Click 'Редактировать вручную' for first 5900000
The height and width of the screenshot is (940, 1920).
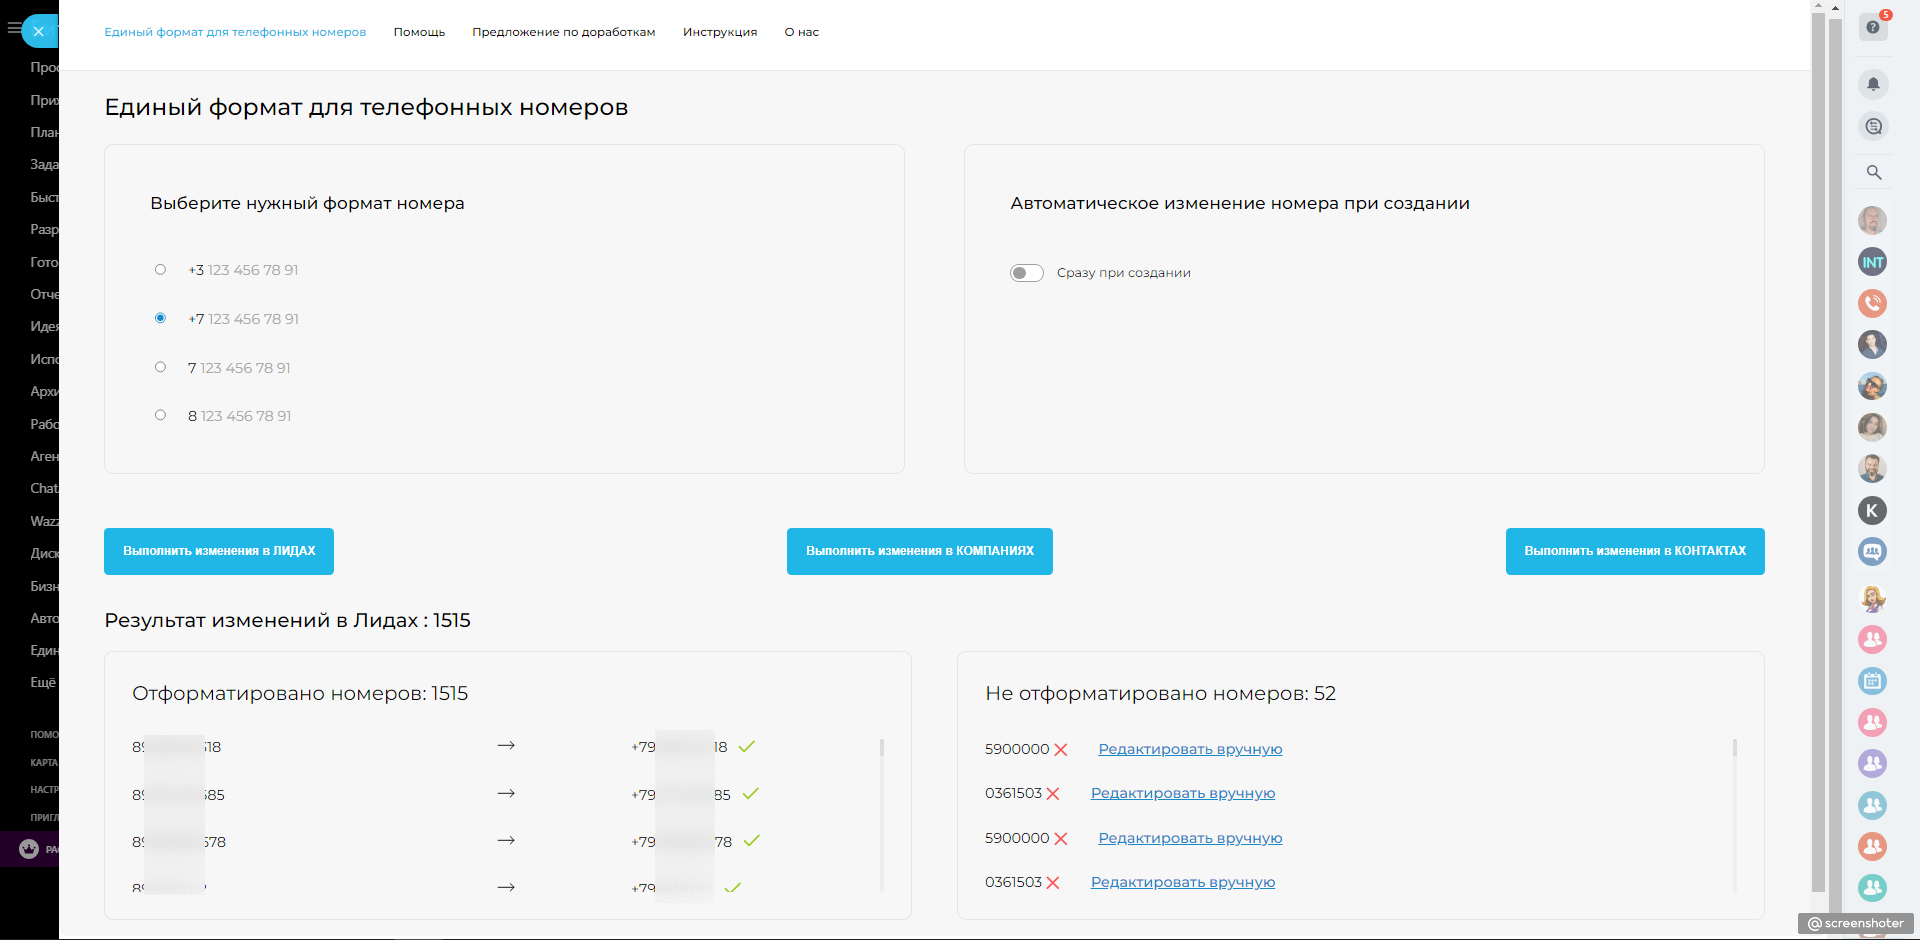click(1190, 749)
